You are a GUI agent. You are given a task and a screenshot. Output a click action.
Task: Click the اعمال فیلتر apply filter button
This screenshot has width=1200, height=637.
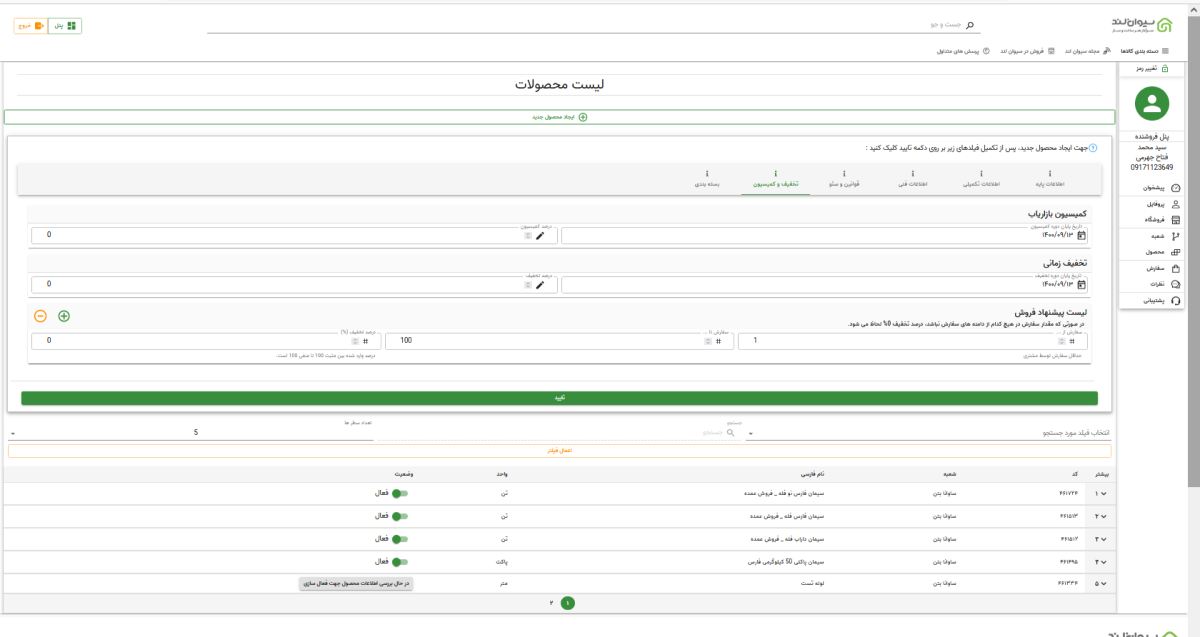click(x=559, y=452)
